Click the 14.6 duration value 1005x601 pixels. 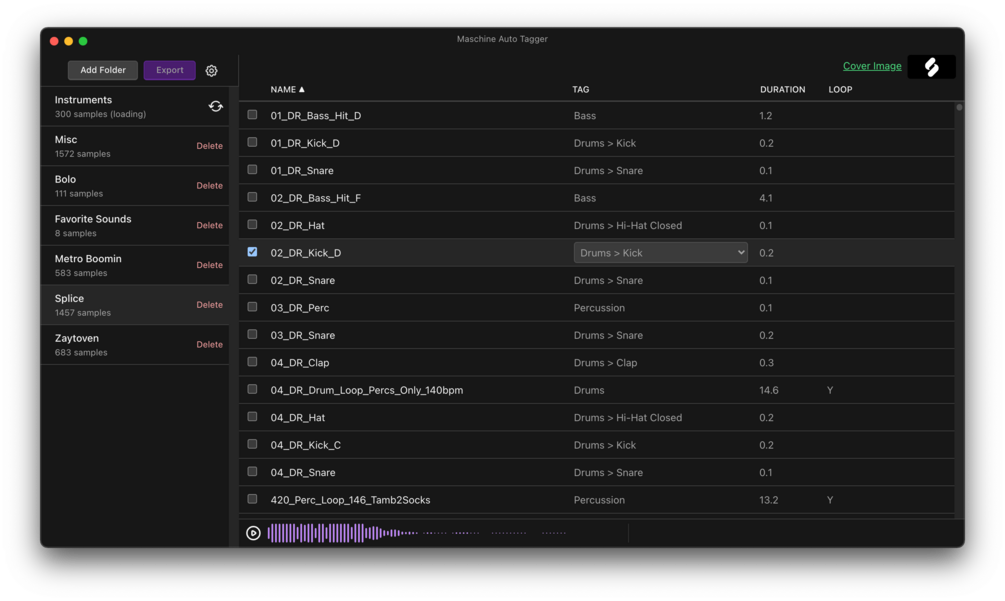768,390
